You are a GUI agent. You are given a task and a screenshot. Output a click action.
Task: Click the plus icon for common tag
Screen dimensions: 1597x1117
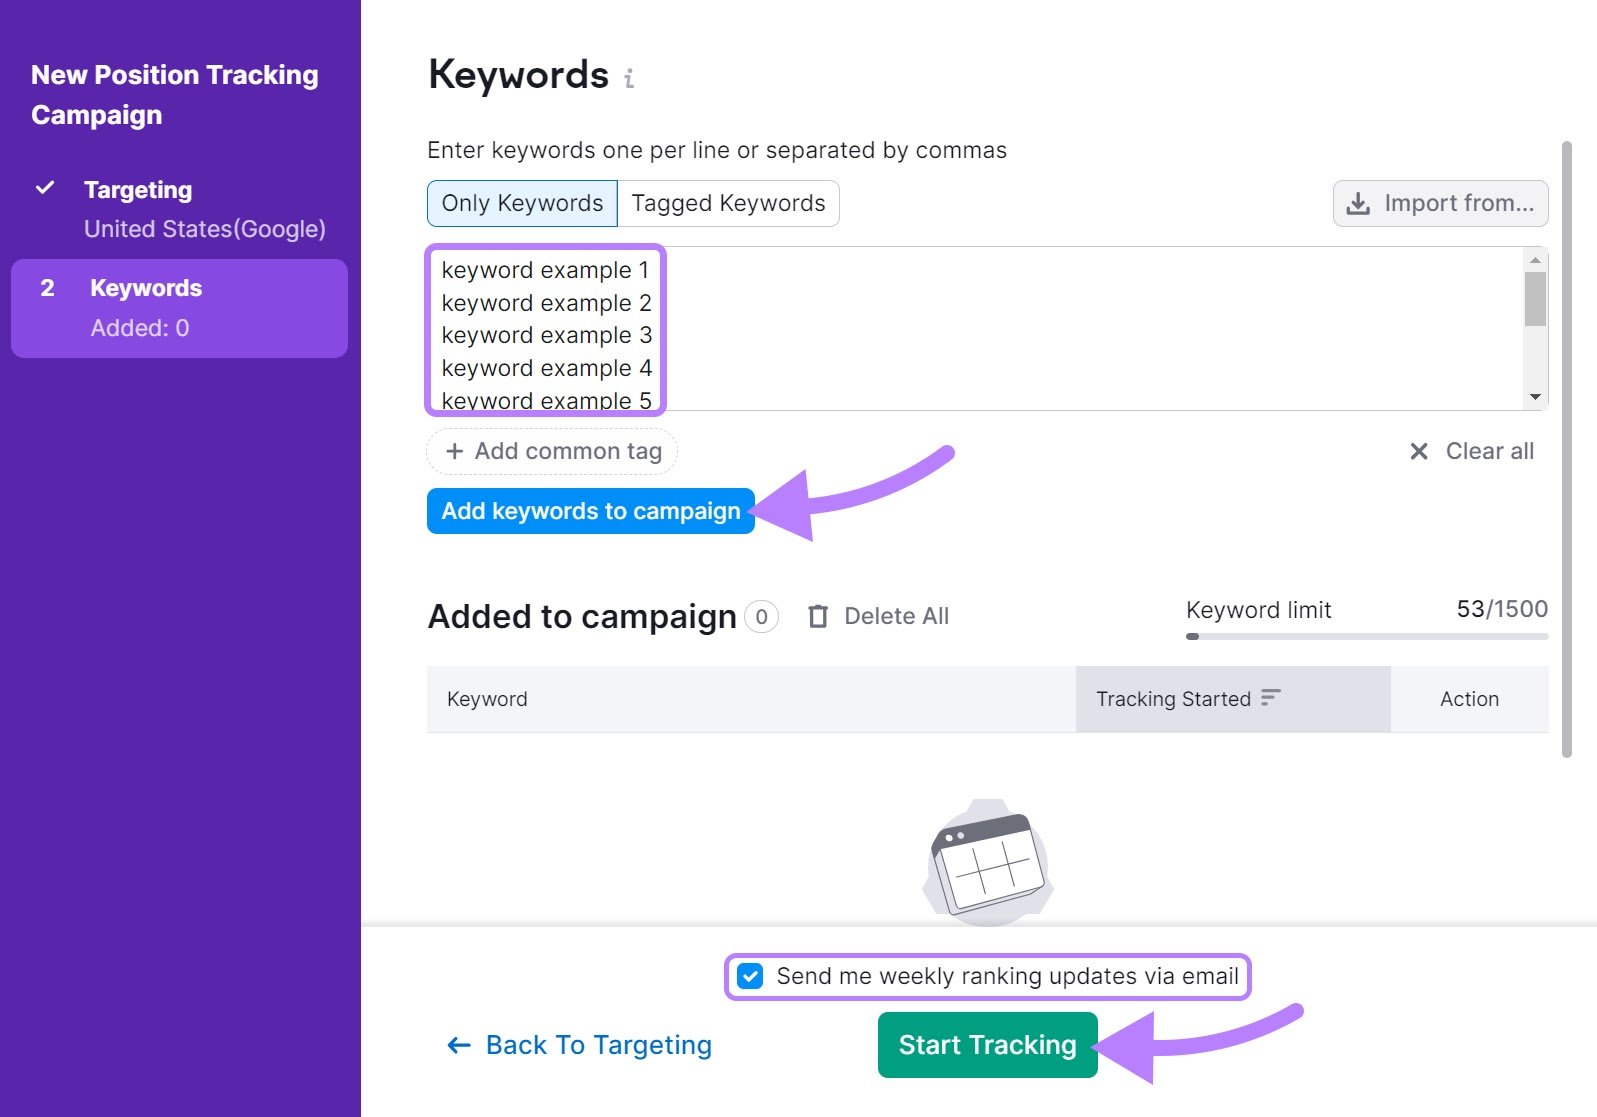click(454, 452)
